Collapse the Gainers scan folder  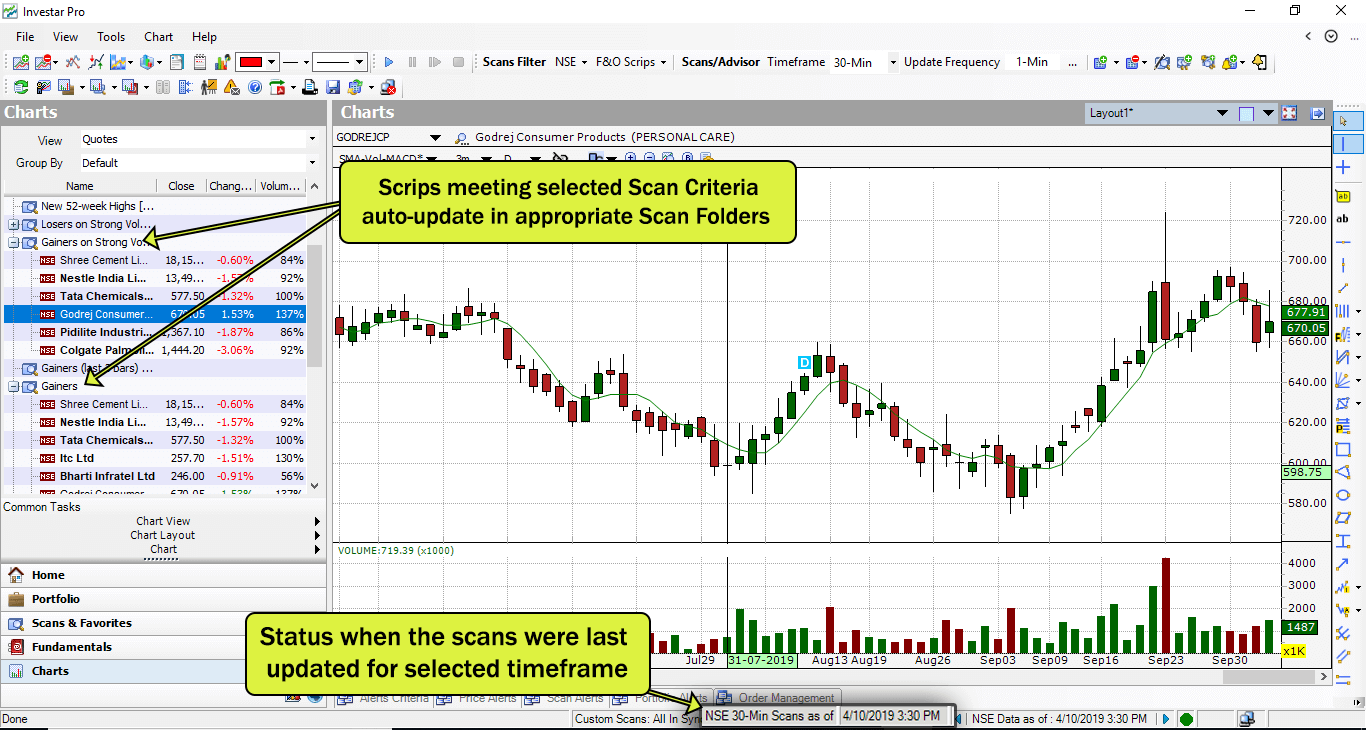[14, 386]
